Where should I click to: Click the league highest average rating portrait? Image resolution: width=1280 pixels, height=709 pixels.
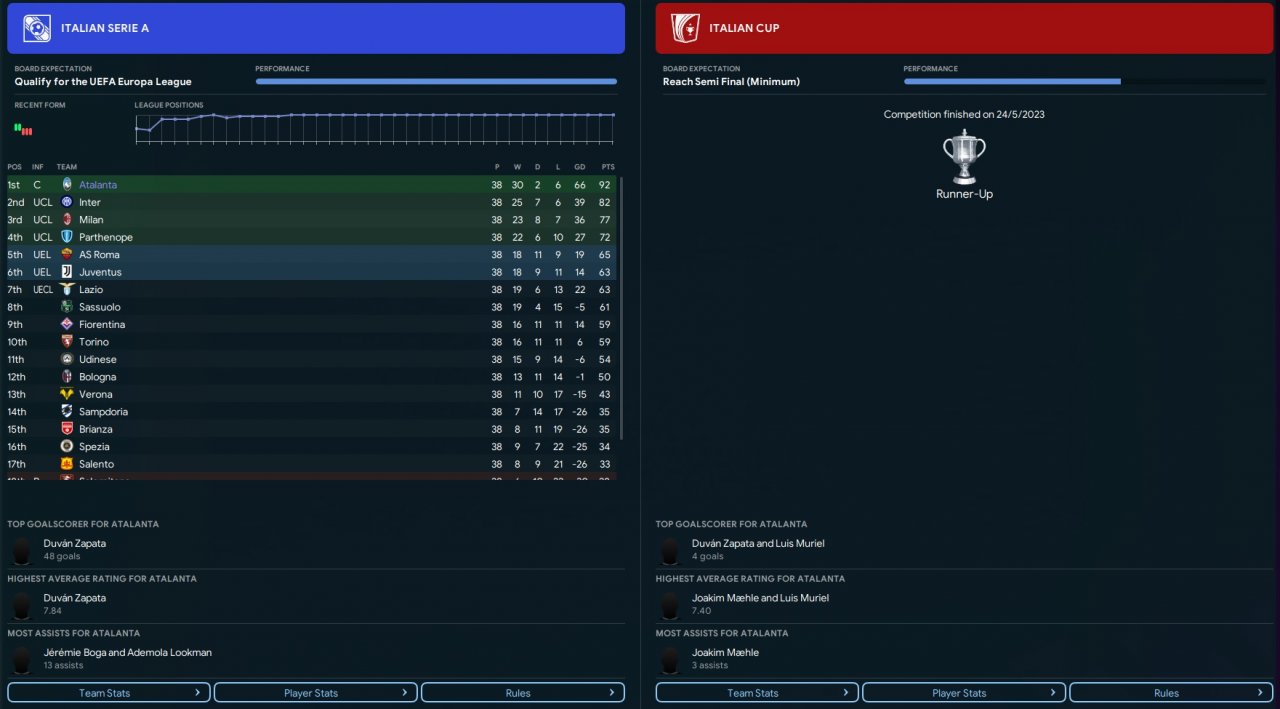22,604
